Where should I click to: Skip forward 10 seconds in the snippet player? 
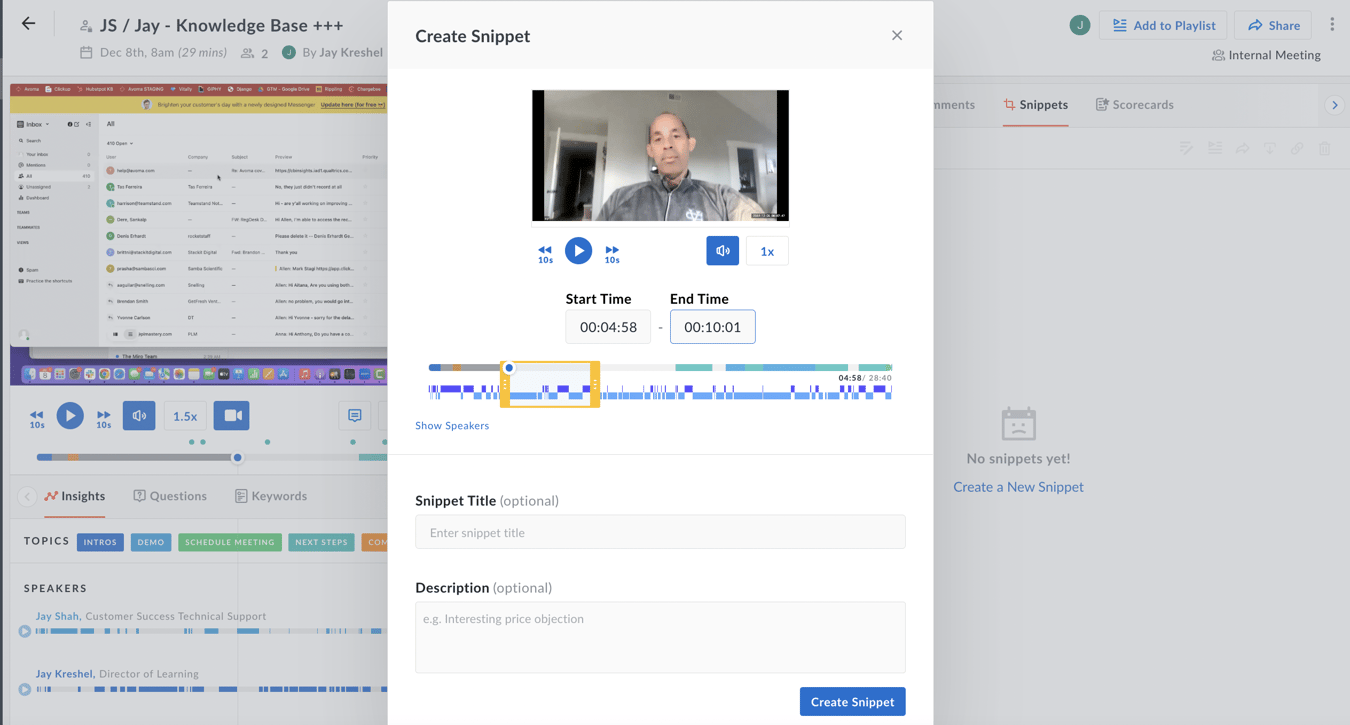pyautogui.click(x=611, y=251)
